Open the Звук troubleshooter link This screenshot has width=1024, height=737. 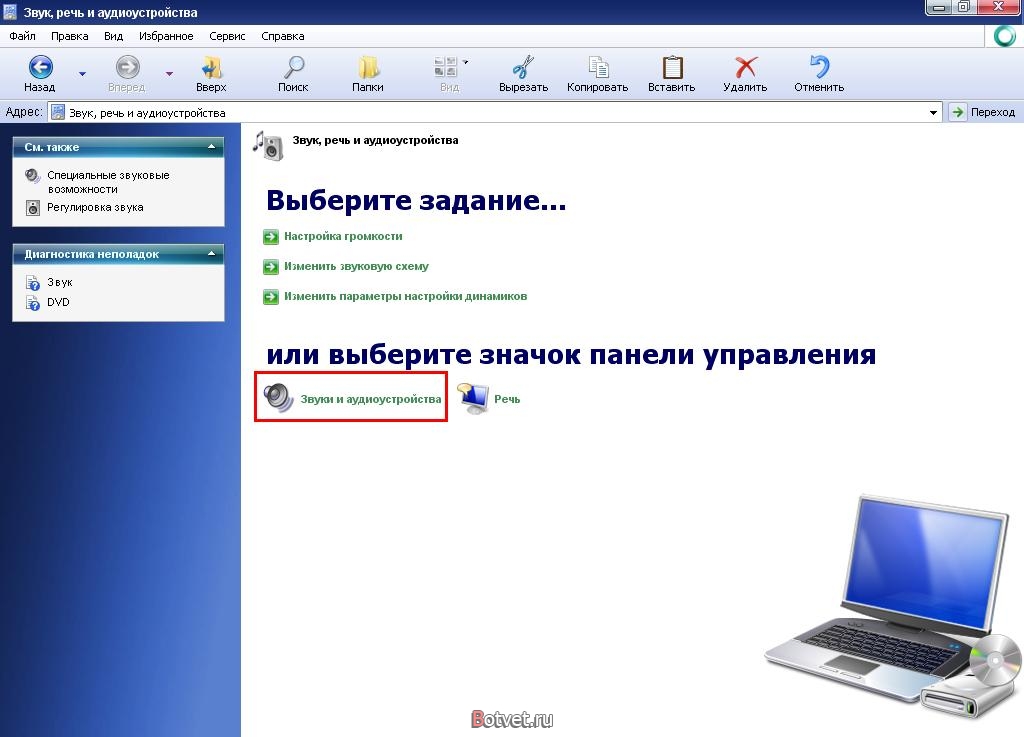pyautogui.click(x=60, y=283)
